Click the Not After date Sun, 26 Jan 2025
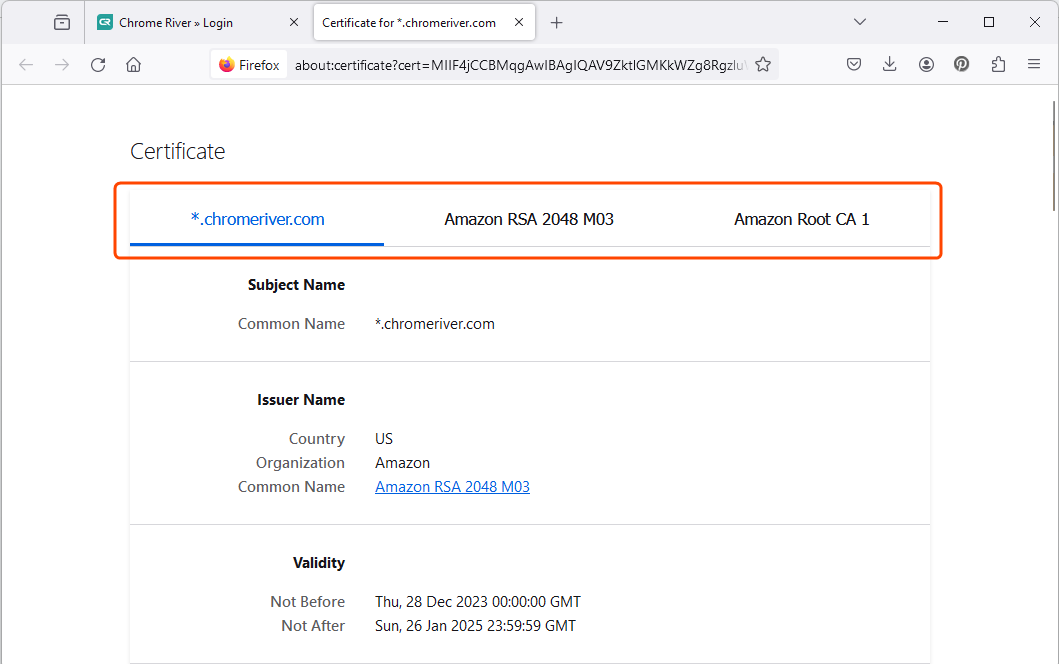Screen dimensions: 1059x664 pyautogui.click(x=475, y=626)
